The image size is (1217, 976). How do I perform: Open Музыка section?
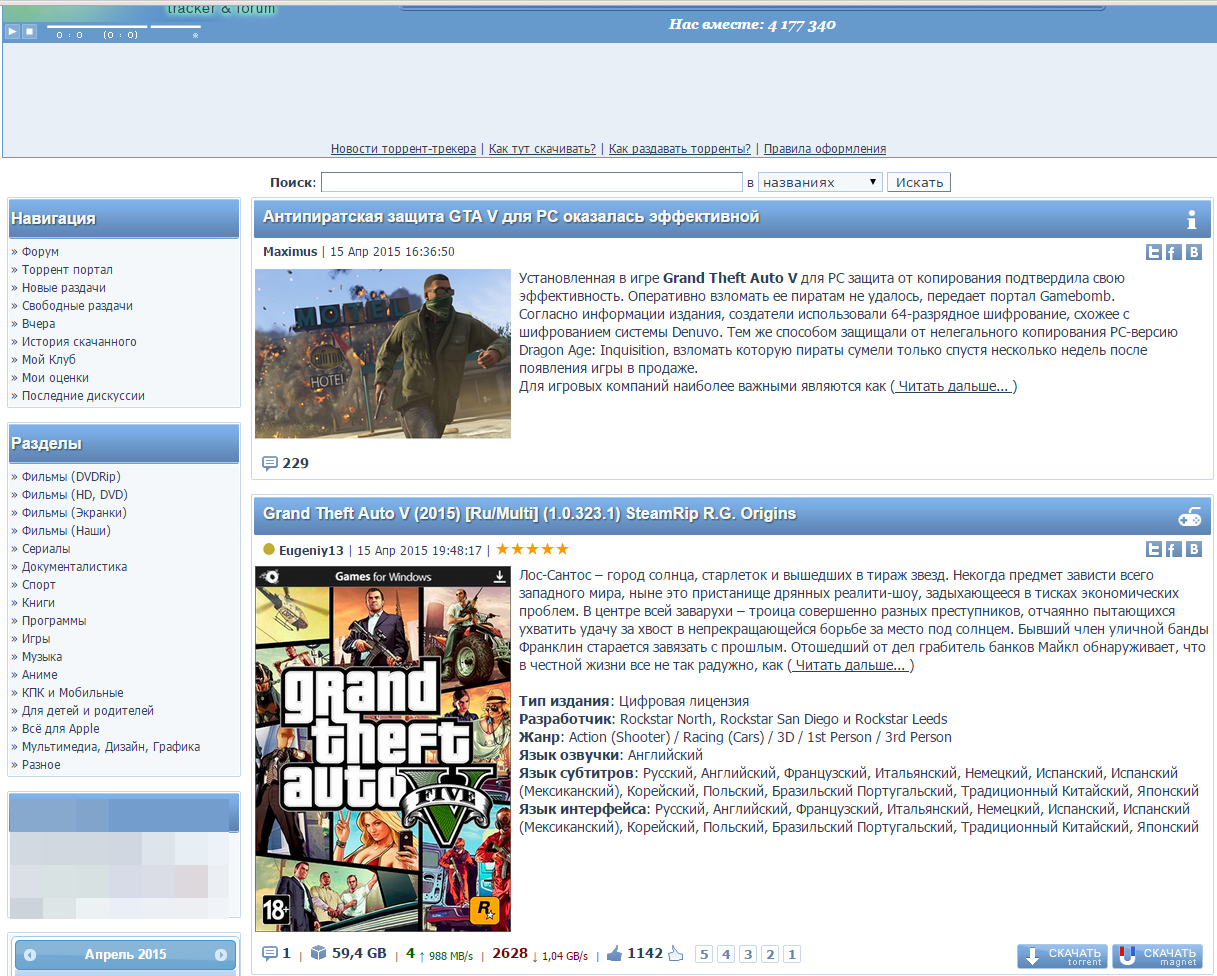[42, 657]
